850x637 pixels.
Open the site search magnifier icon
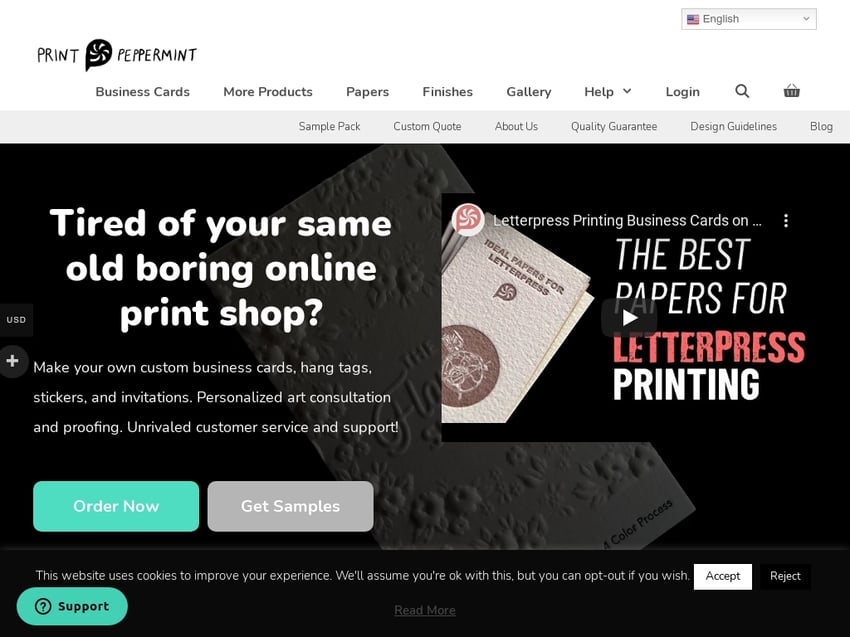point(742,91)
